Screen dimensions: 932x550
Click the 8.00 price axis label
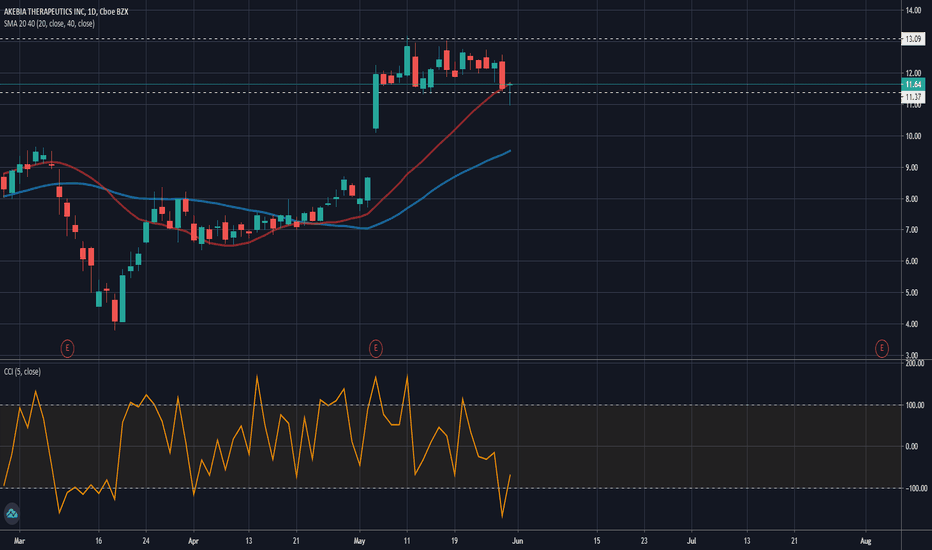coord(913,199)
